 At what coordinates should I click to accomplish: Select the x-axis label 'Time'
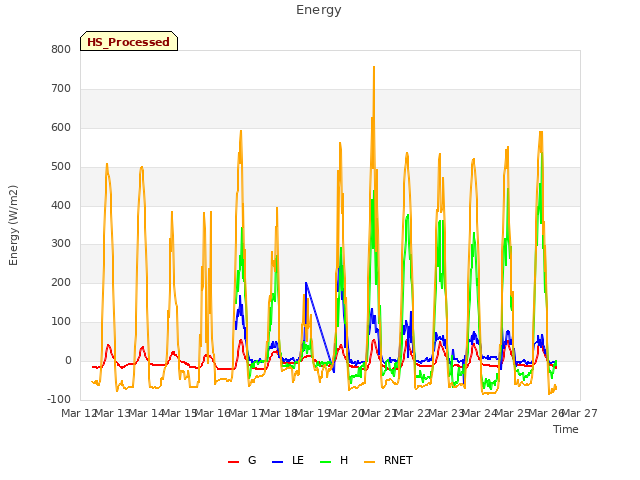tap(565, 429)
